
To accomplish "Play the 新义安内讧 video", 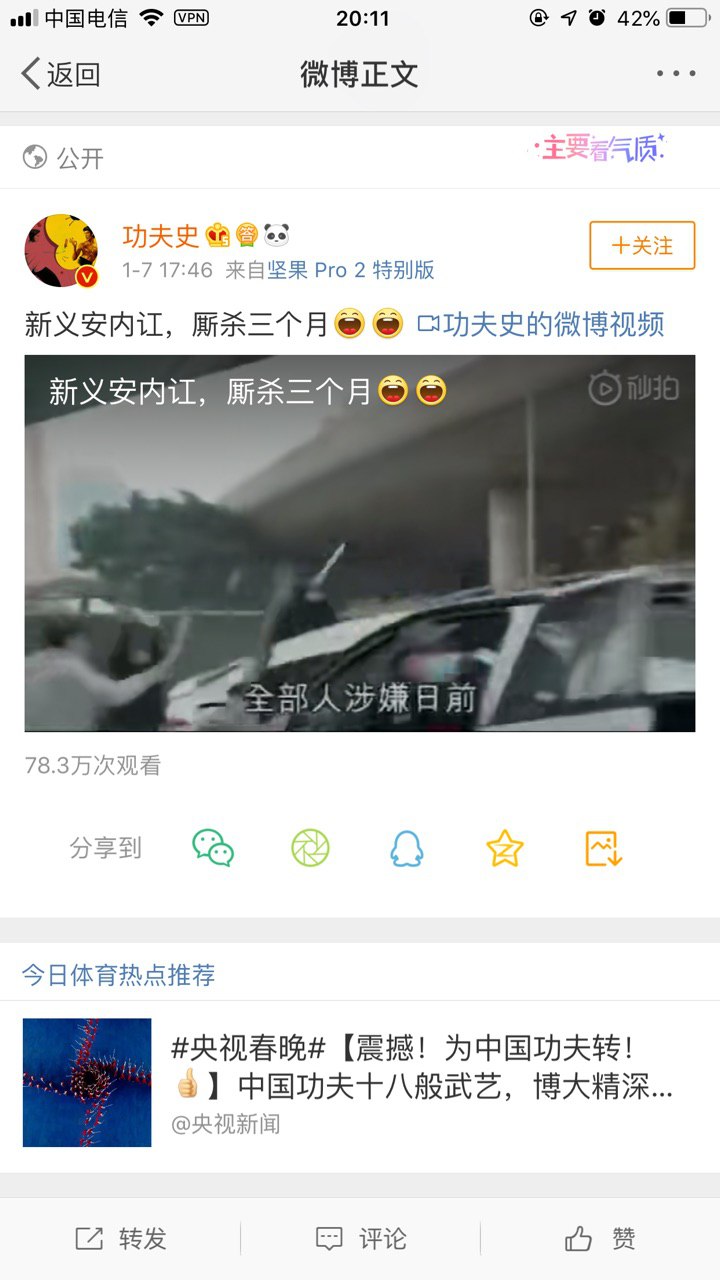I will [x=360, y=543].
